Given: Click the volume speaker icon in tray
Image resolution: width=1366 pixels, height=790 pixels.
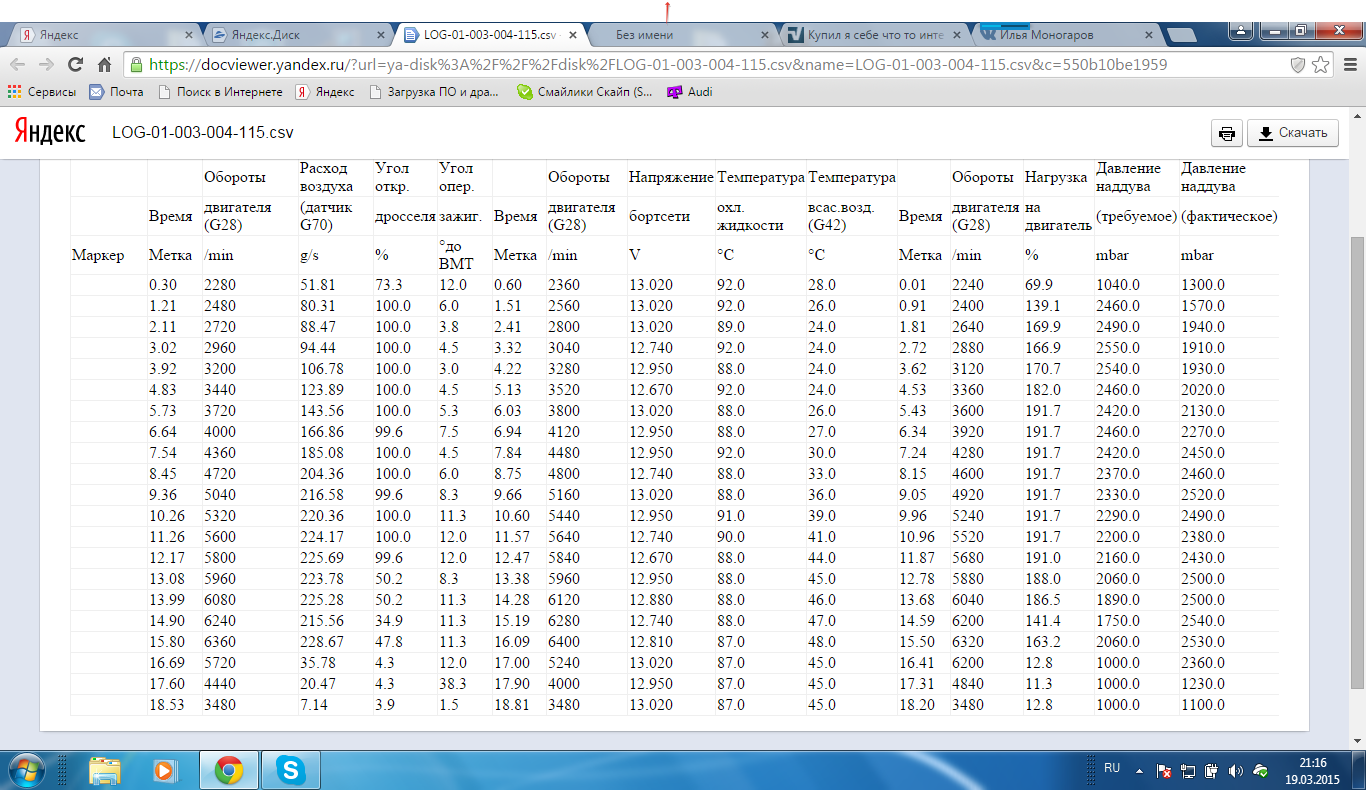Looking at the screenshot, I should 1236,771.
